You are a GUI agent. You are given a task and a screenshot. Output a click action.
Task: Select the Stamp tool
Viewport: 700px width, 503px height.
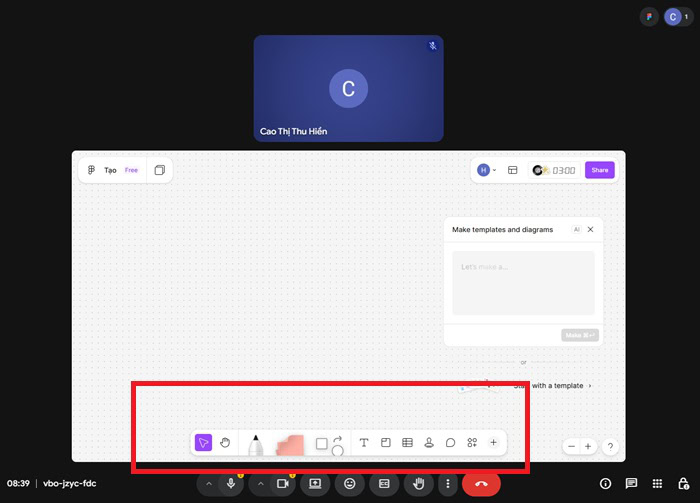pyautogui.click(x=429, y=443)
